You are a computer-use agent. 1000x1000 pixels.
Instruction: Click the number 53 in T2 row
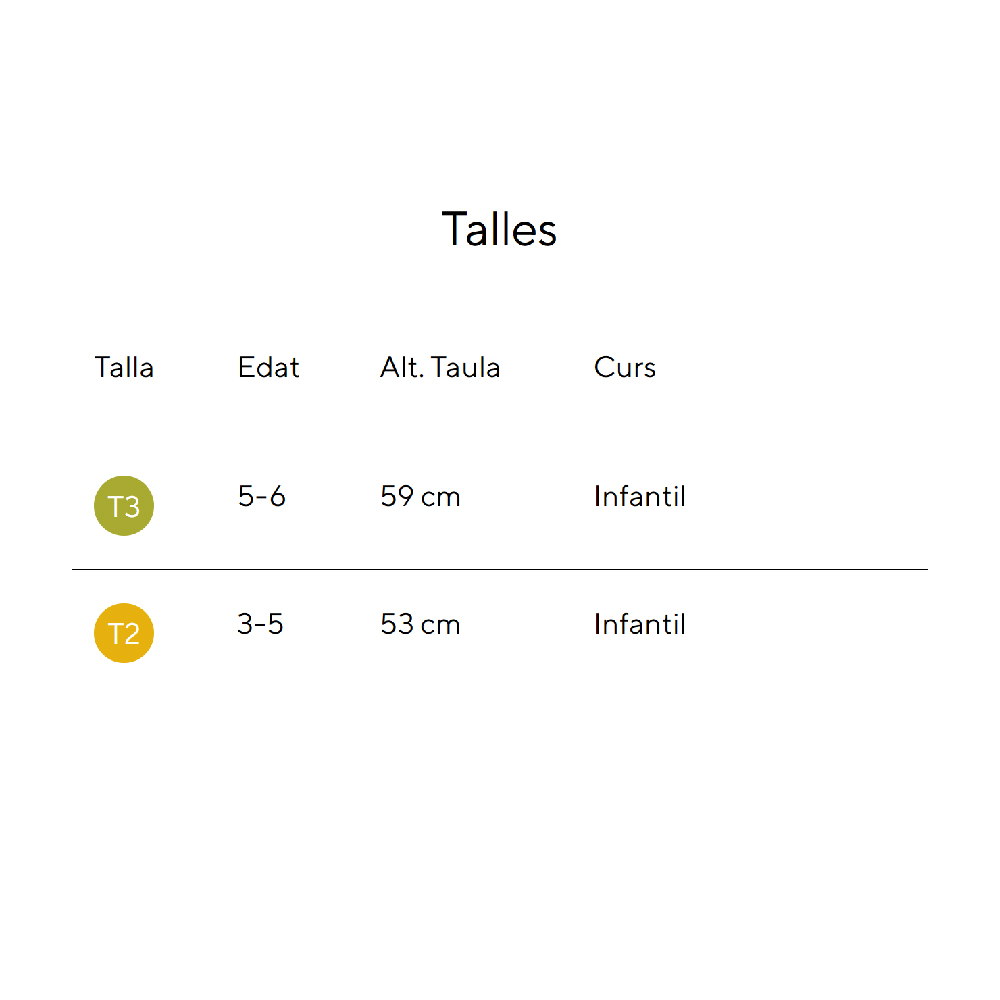[397, 624]
